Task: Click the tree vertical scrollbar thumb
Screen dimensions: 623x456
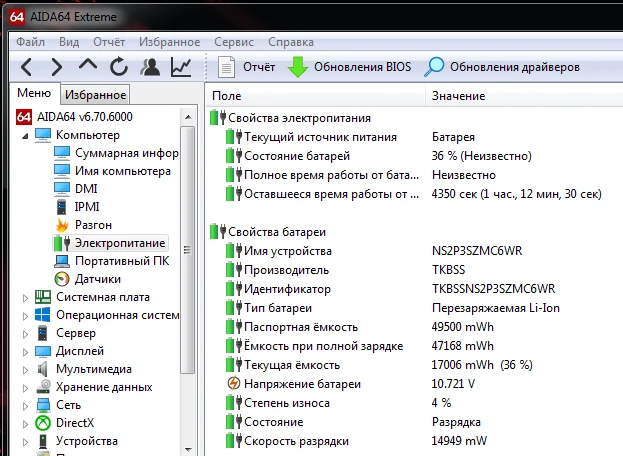Action: pyautogui.click(x=188, y=249)
